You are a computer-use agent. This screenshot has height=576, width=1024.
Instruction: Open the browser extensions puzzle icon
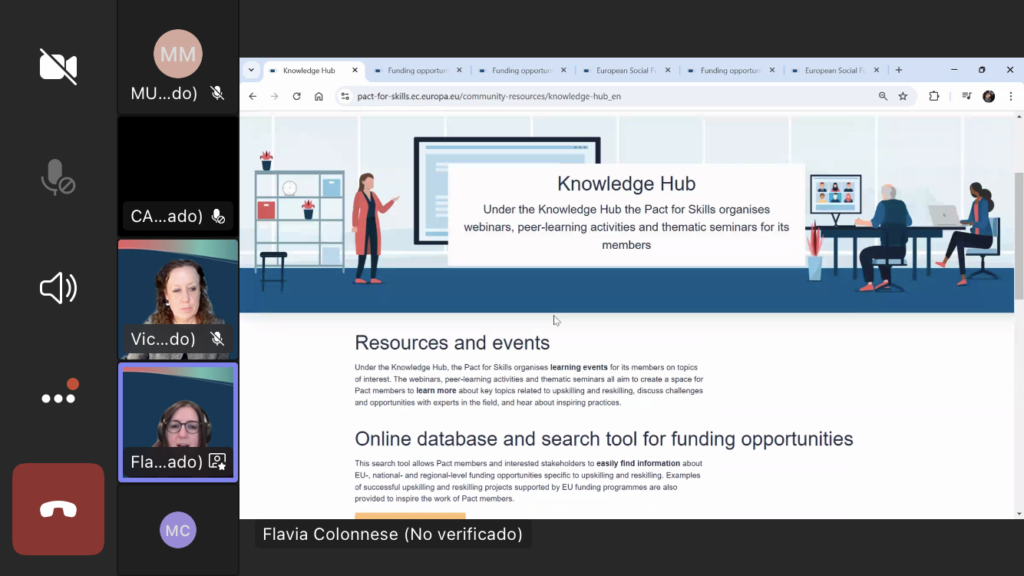point(934,96)
